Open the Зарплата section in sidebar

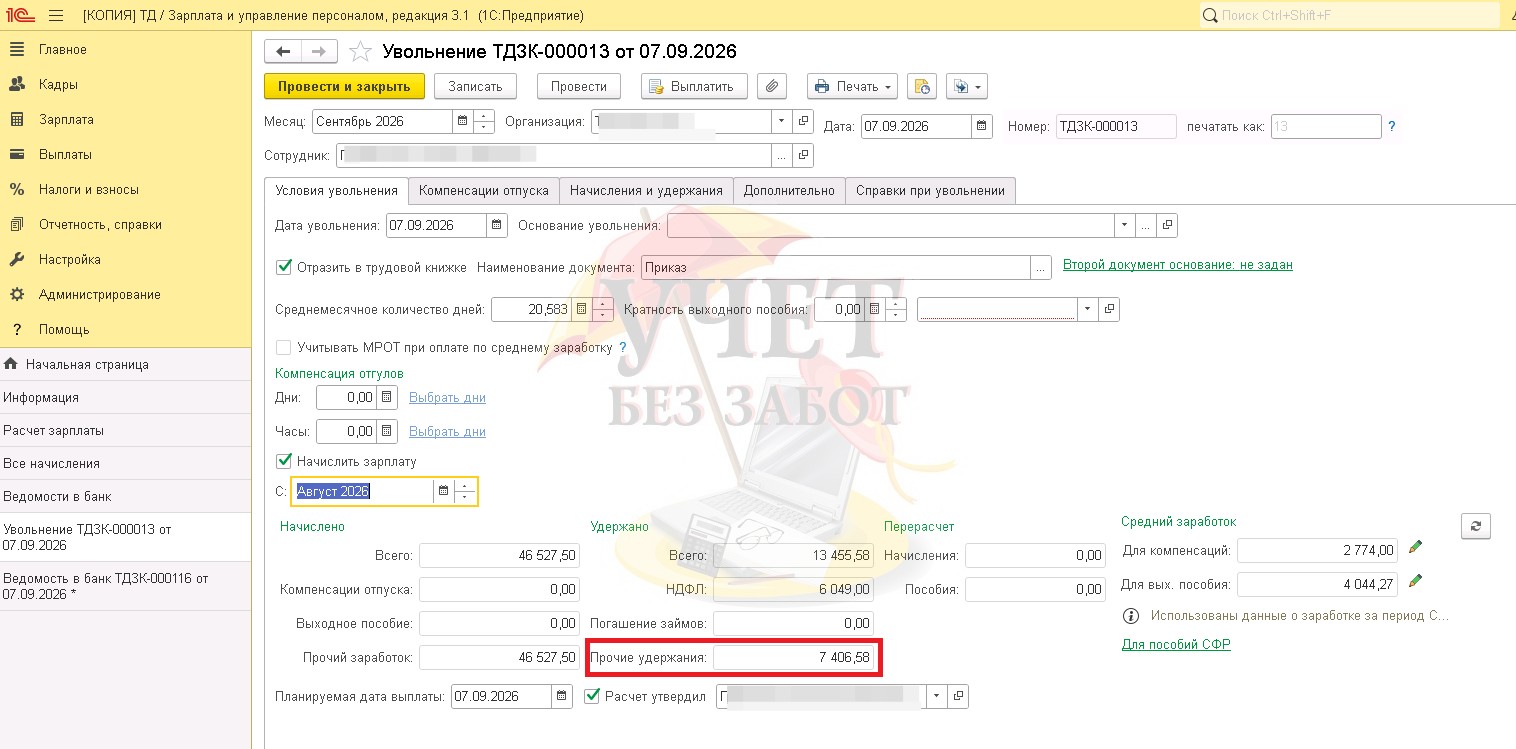pyautogui.click(x=66, y=119)
